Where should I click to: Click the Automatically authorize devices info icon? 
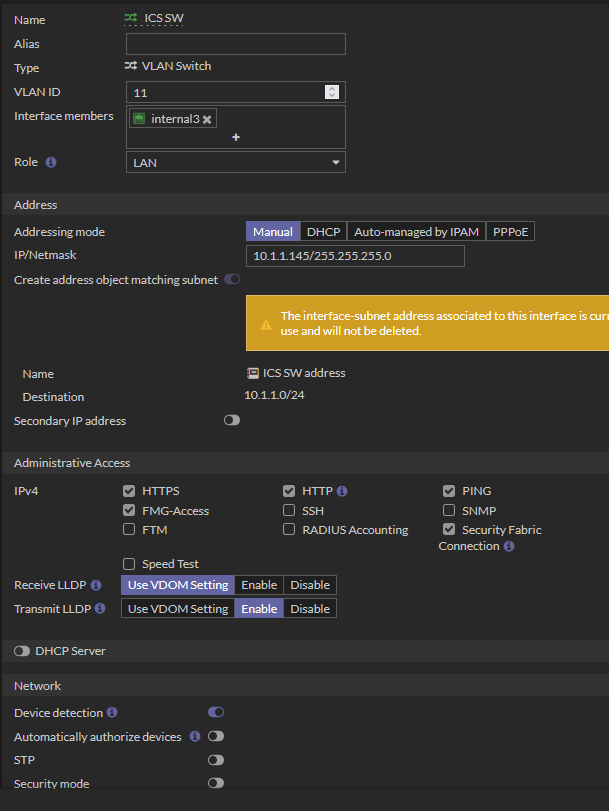coord(195,737)
